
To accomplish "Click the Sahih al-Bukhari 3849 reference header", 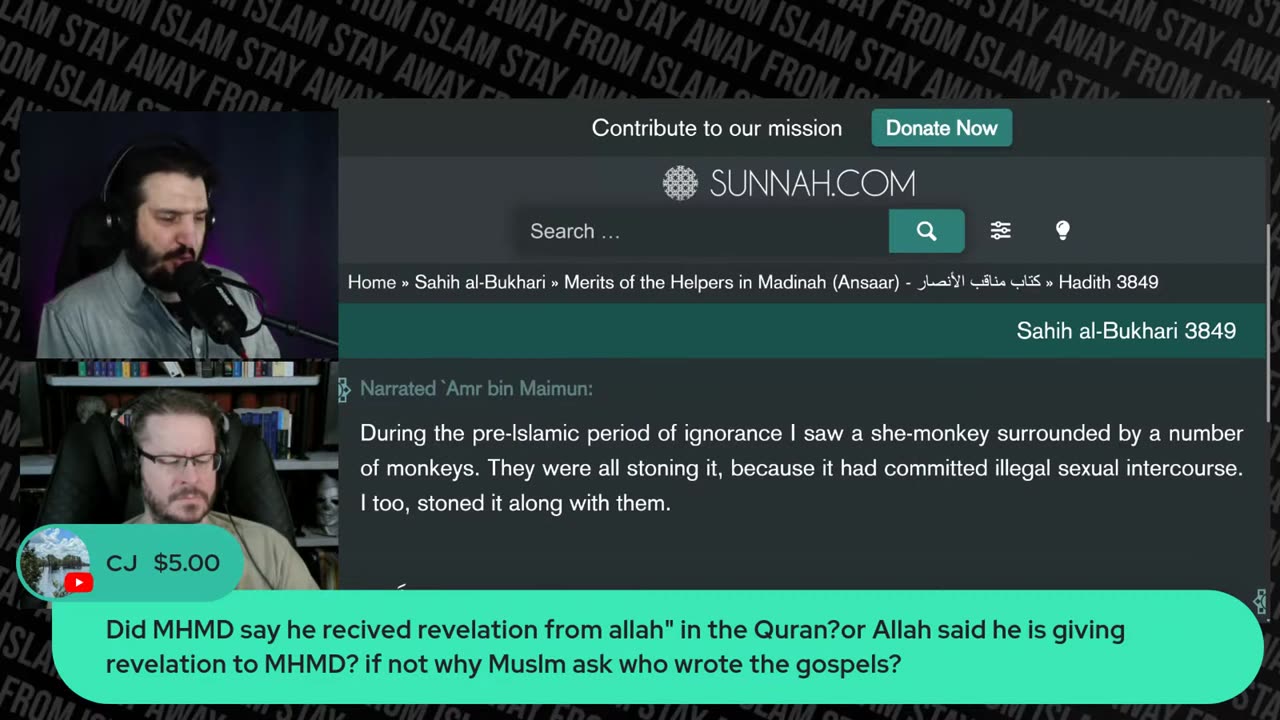I will (1126, 331).
